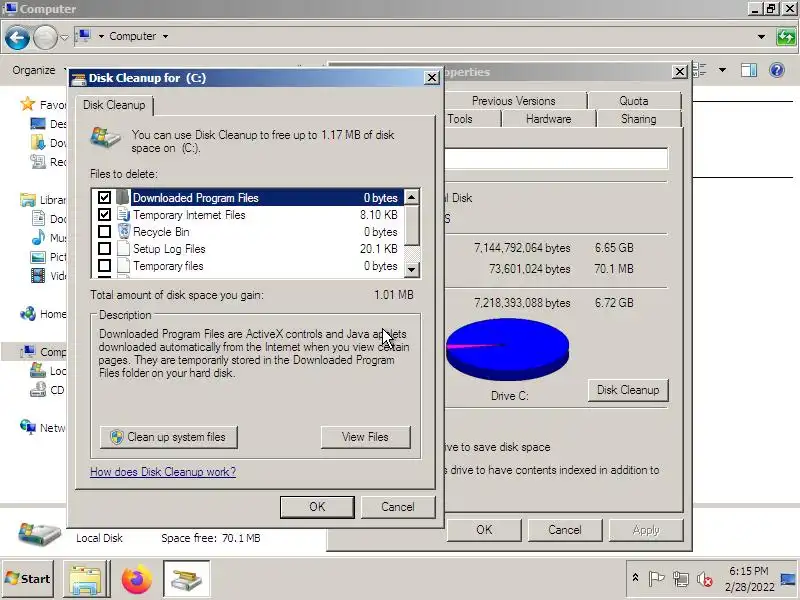This screenshot has height=600, width=800.
Task: Open Previous Versions tab in Properties window
Action: point(513,101)
